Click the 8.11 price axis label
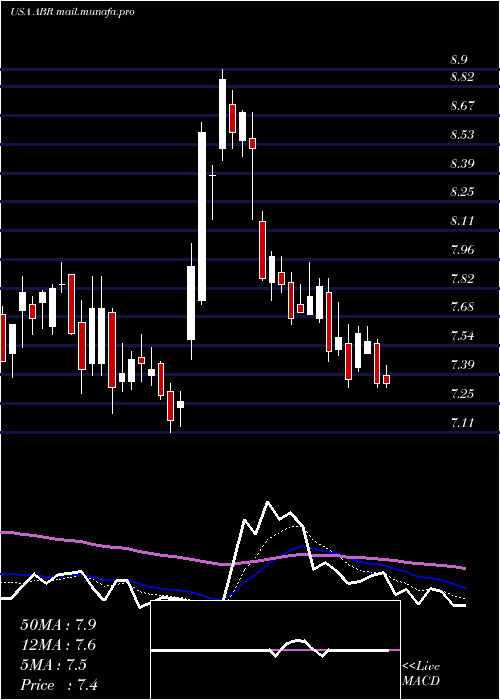This screenshot has width=500, height=700. coord(462,221)
